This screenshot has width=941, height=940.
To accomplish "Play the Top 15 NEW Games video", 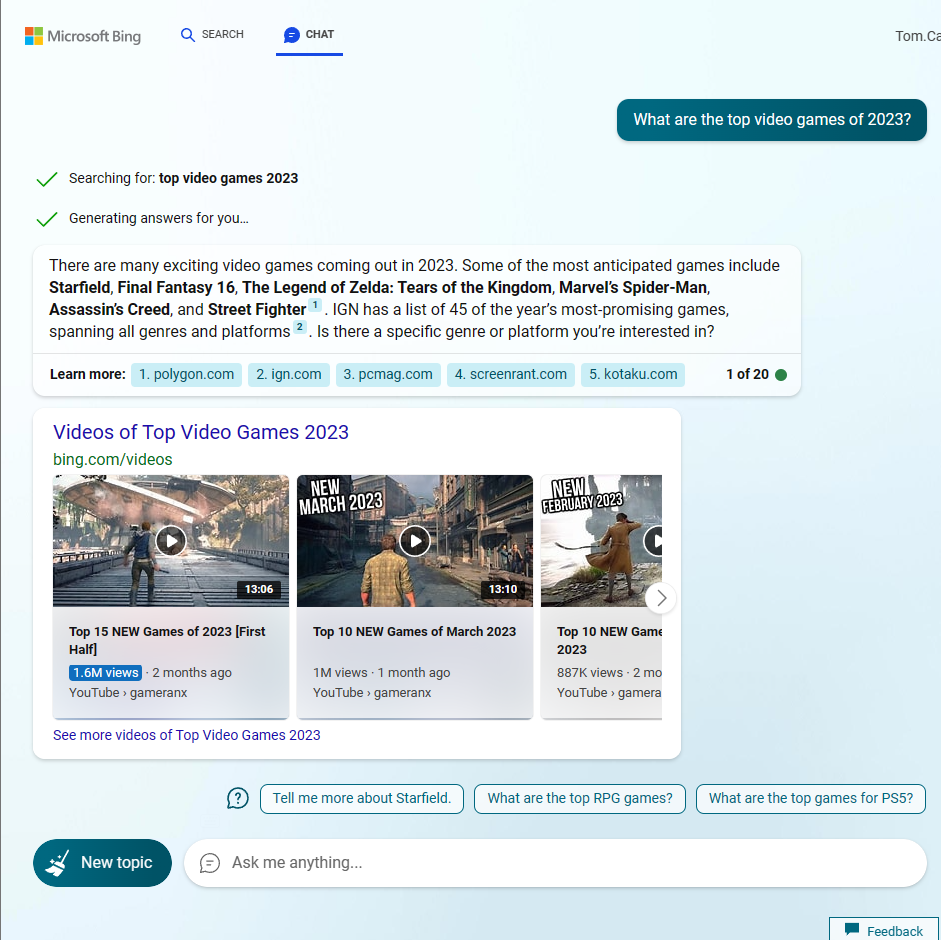I will tap(171, 541).
